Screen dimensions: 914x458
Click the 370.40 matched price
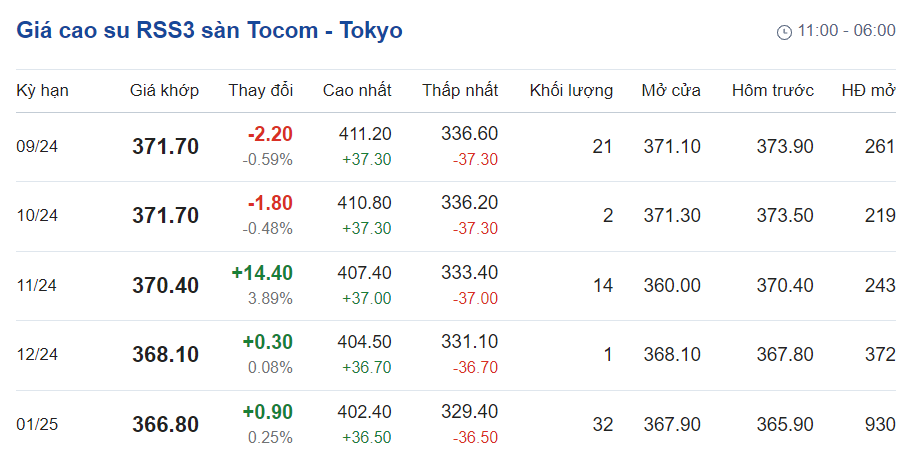click(166, 286)
